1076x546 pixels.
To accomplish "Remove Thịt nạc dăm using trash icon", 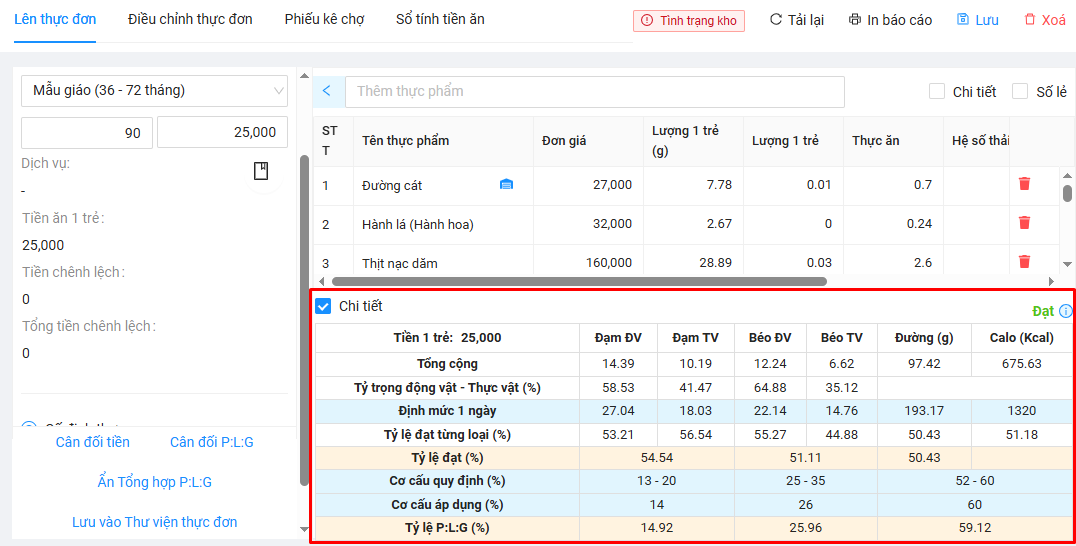I will pos(1024,262).
